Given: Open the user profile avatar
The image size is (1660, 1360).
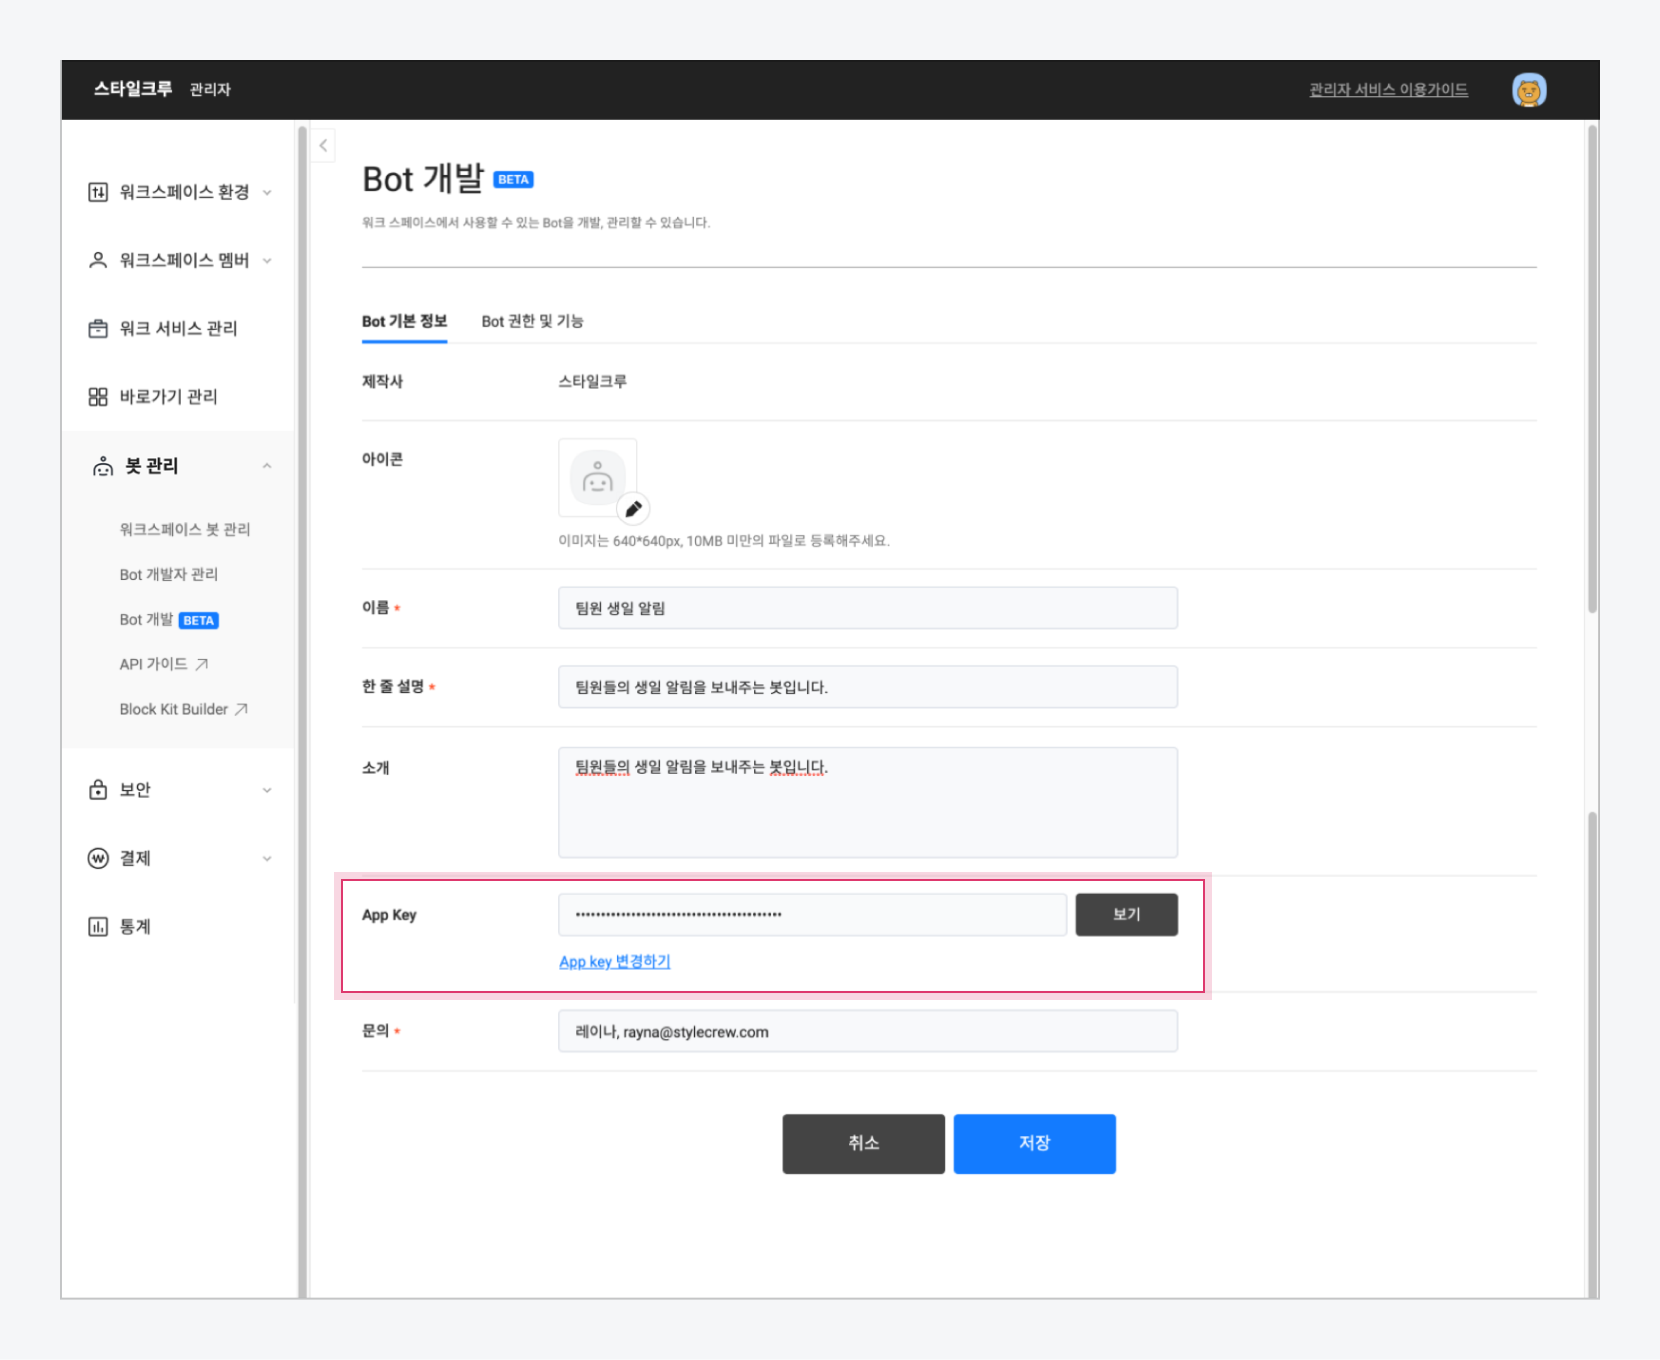Looking at the screenshot, I should coord(1529,90).
